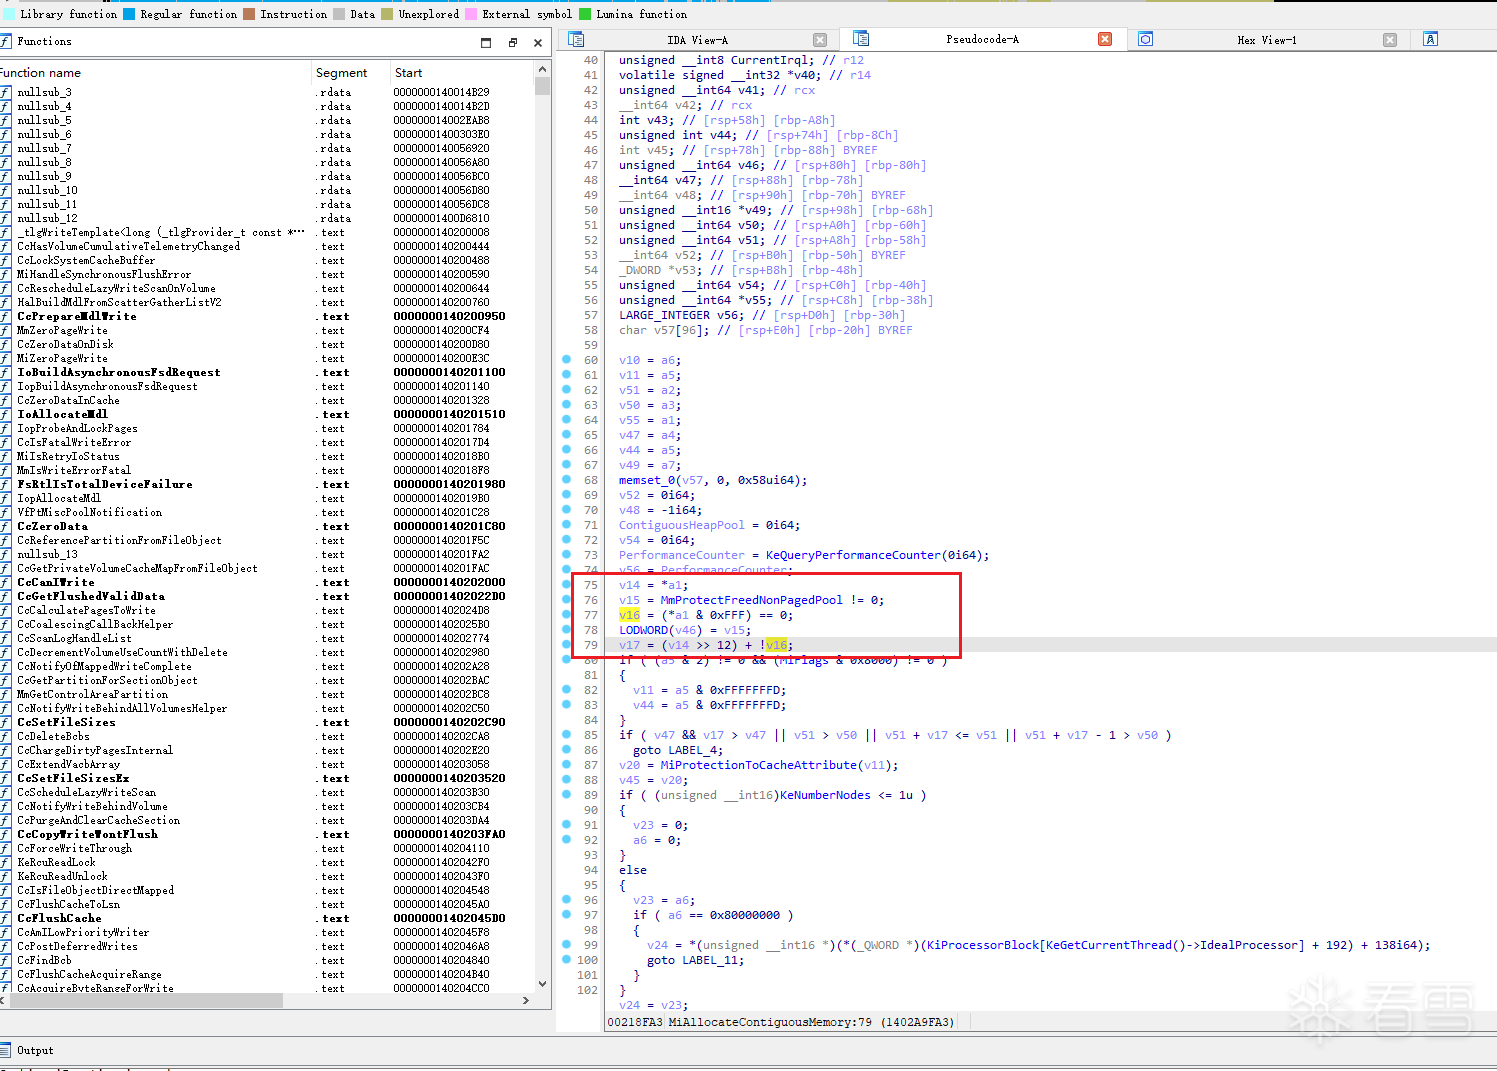Click the memset_0 call in pseudocode
This screenshot has width=1497, height=1071.
click(x=647, y=480)
